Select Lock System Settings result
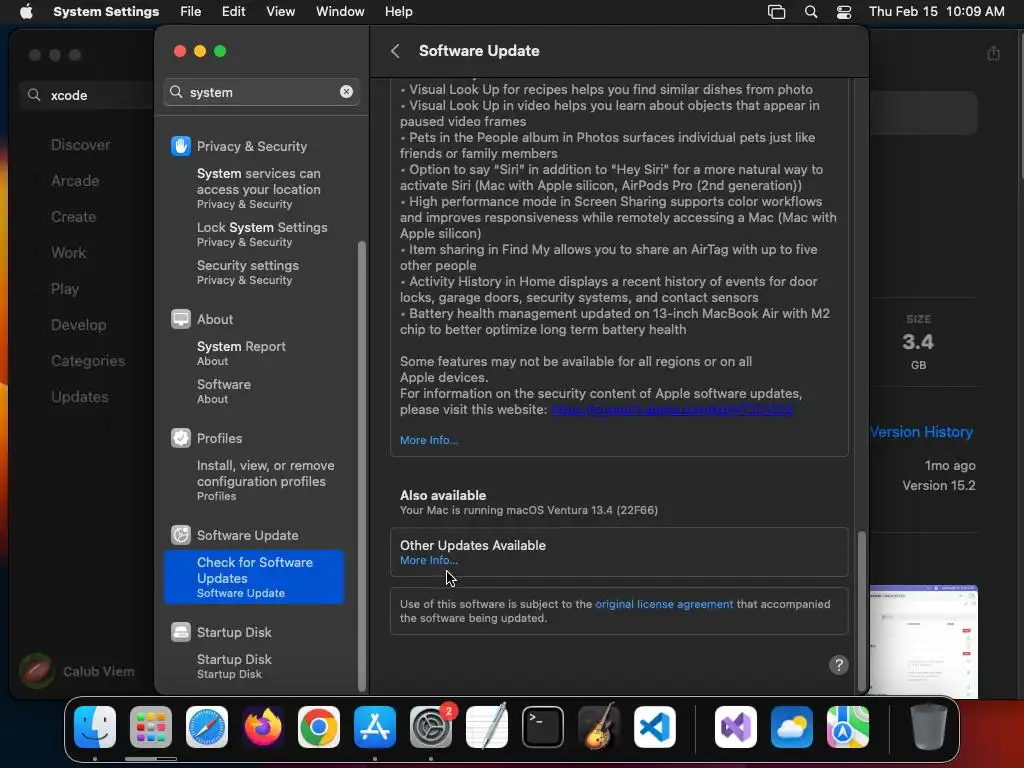 click(262, 234)
